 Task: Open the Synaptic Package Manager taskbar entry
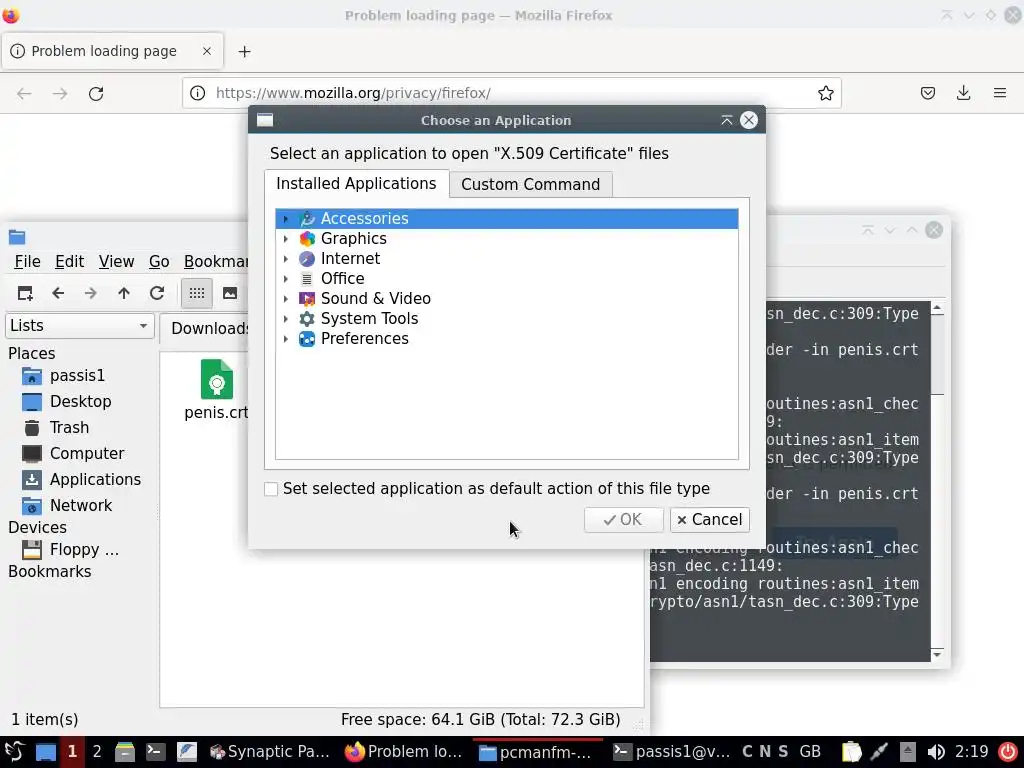(x=269, y=752)
